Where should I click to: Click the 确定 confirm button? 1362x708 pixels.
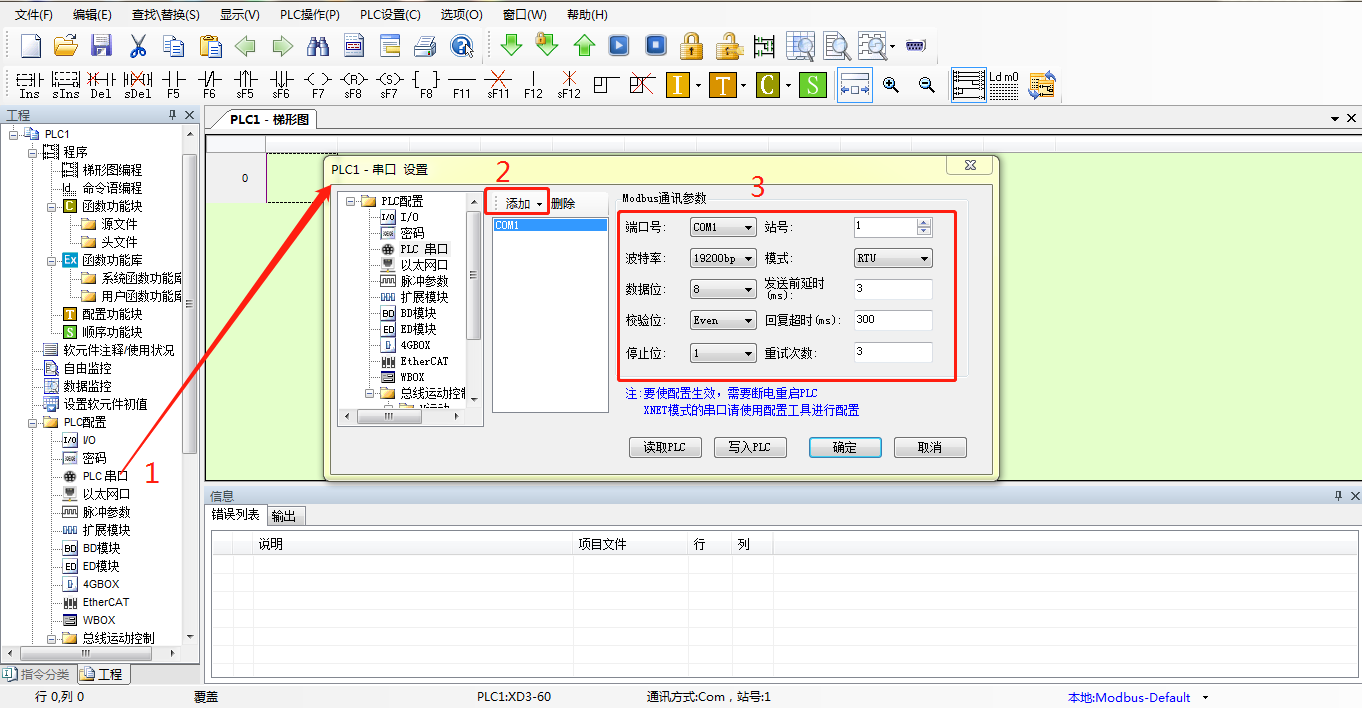coord(845,447)
